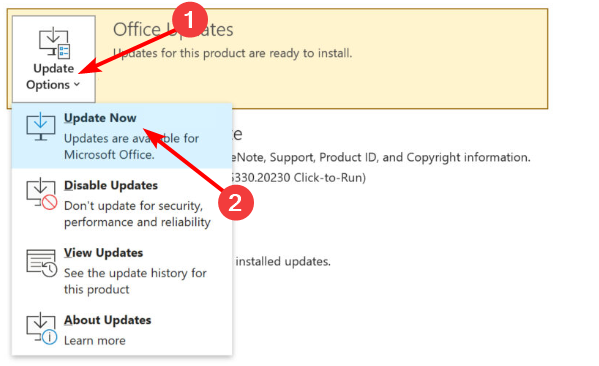Click 'Updates are available for Microsoft Office' description
This screenshot has width=599, height=366.
point(131,146)
